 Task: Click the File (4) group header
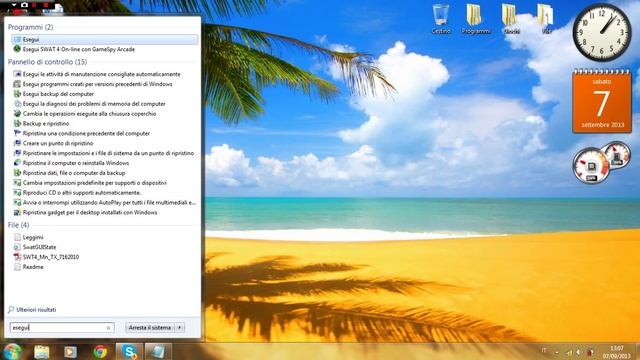tap(18, 225)
